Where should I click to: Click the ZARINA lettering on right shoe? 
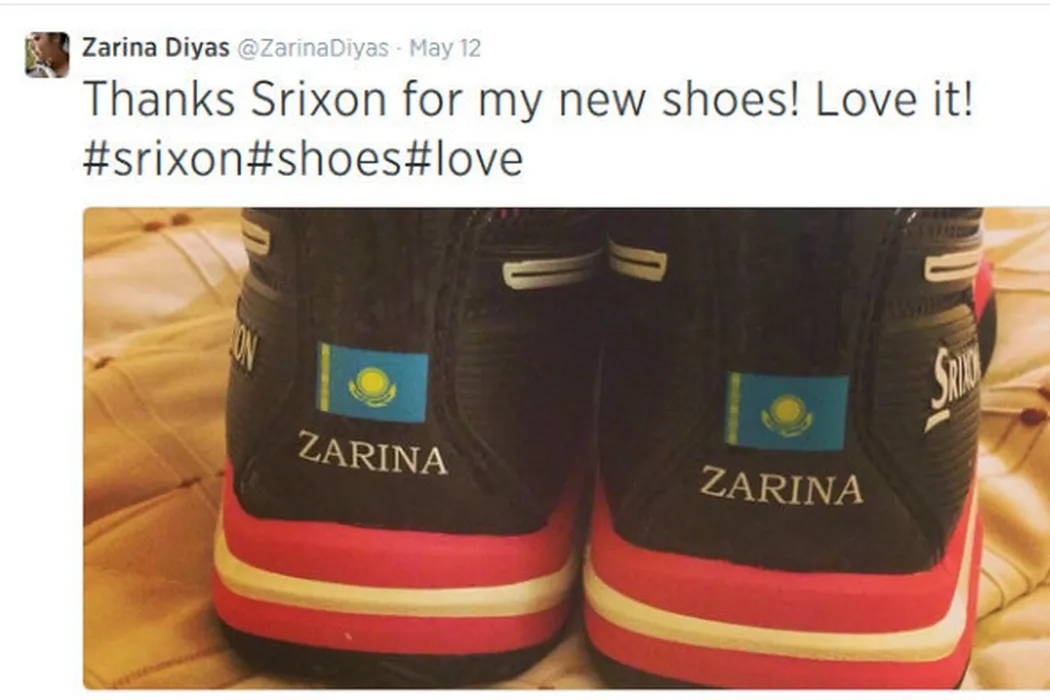(781, 485)
